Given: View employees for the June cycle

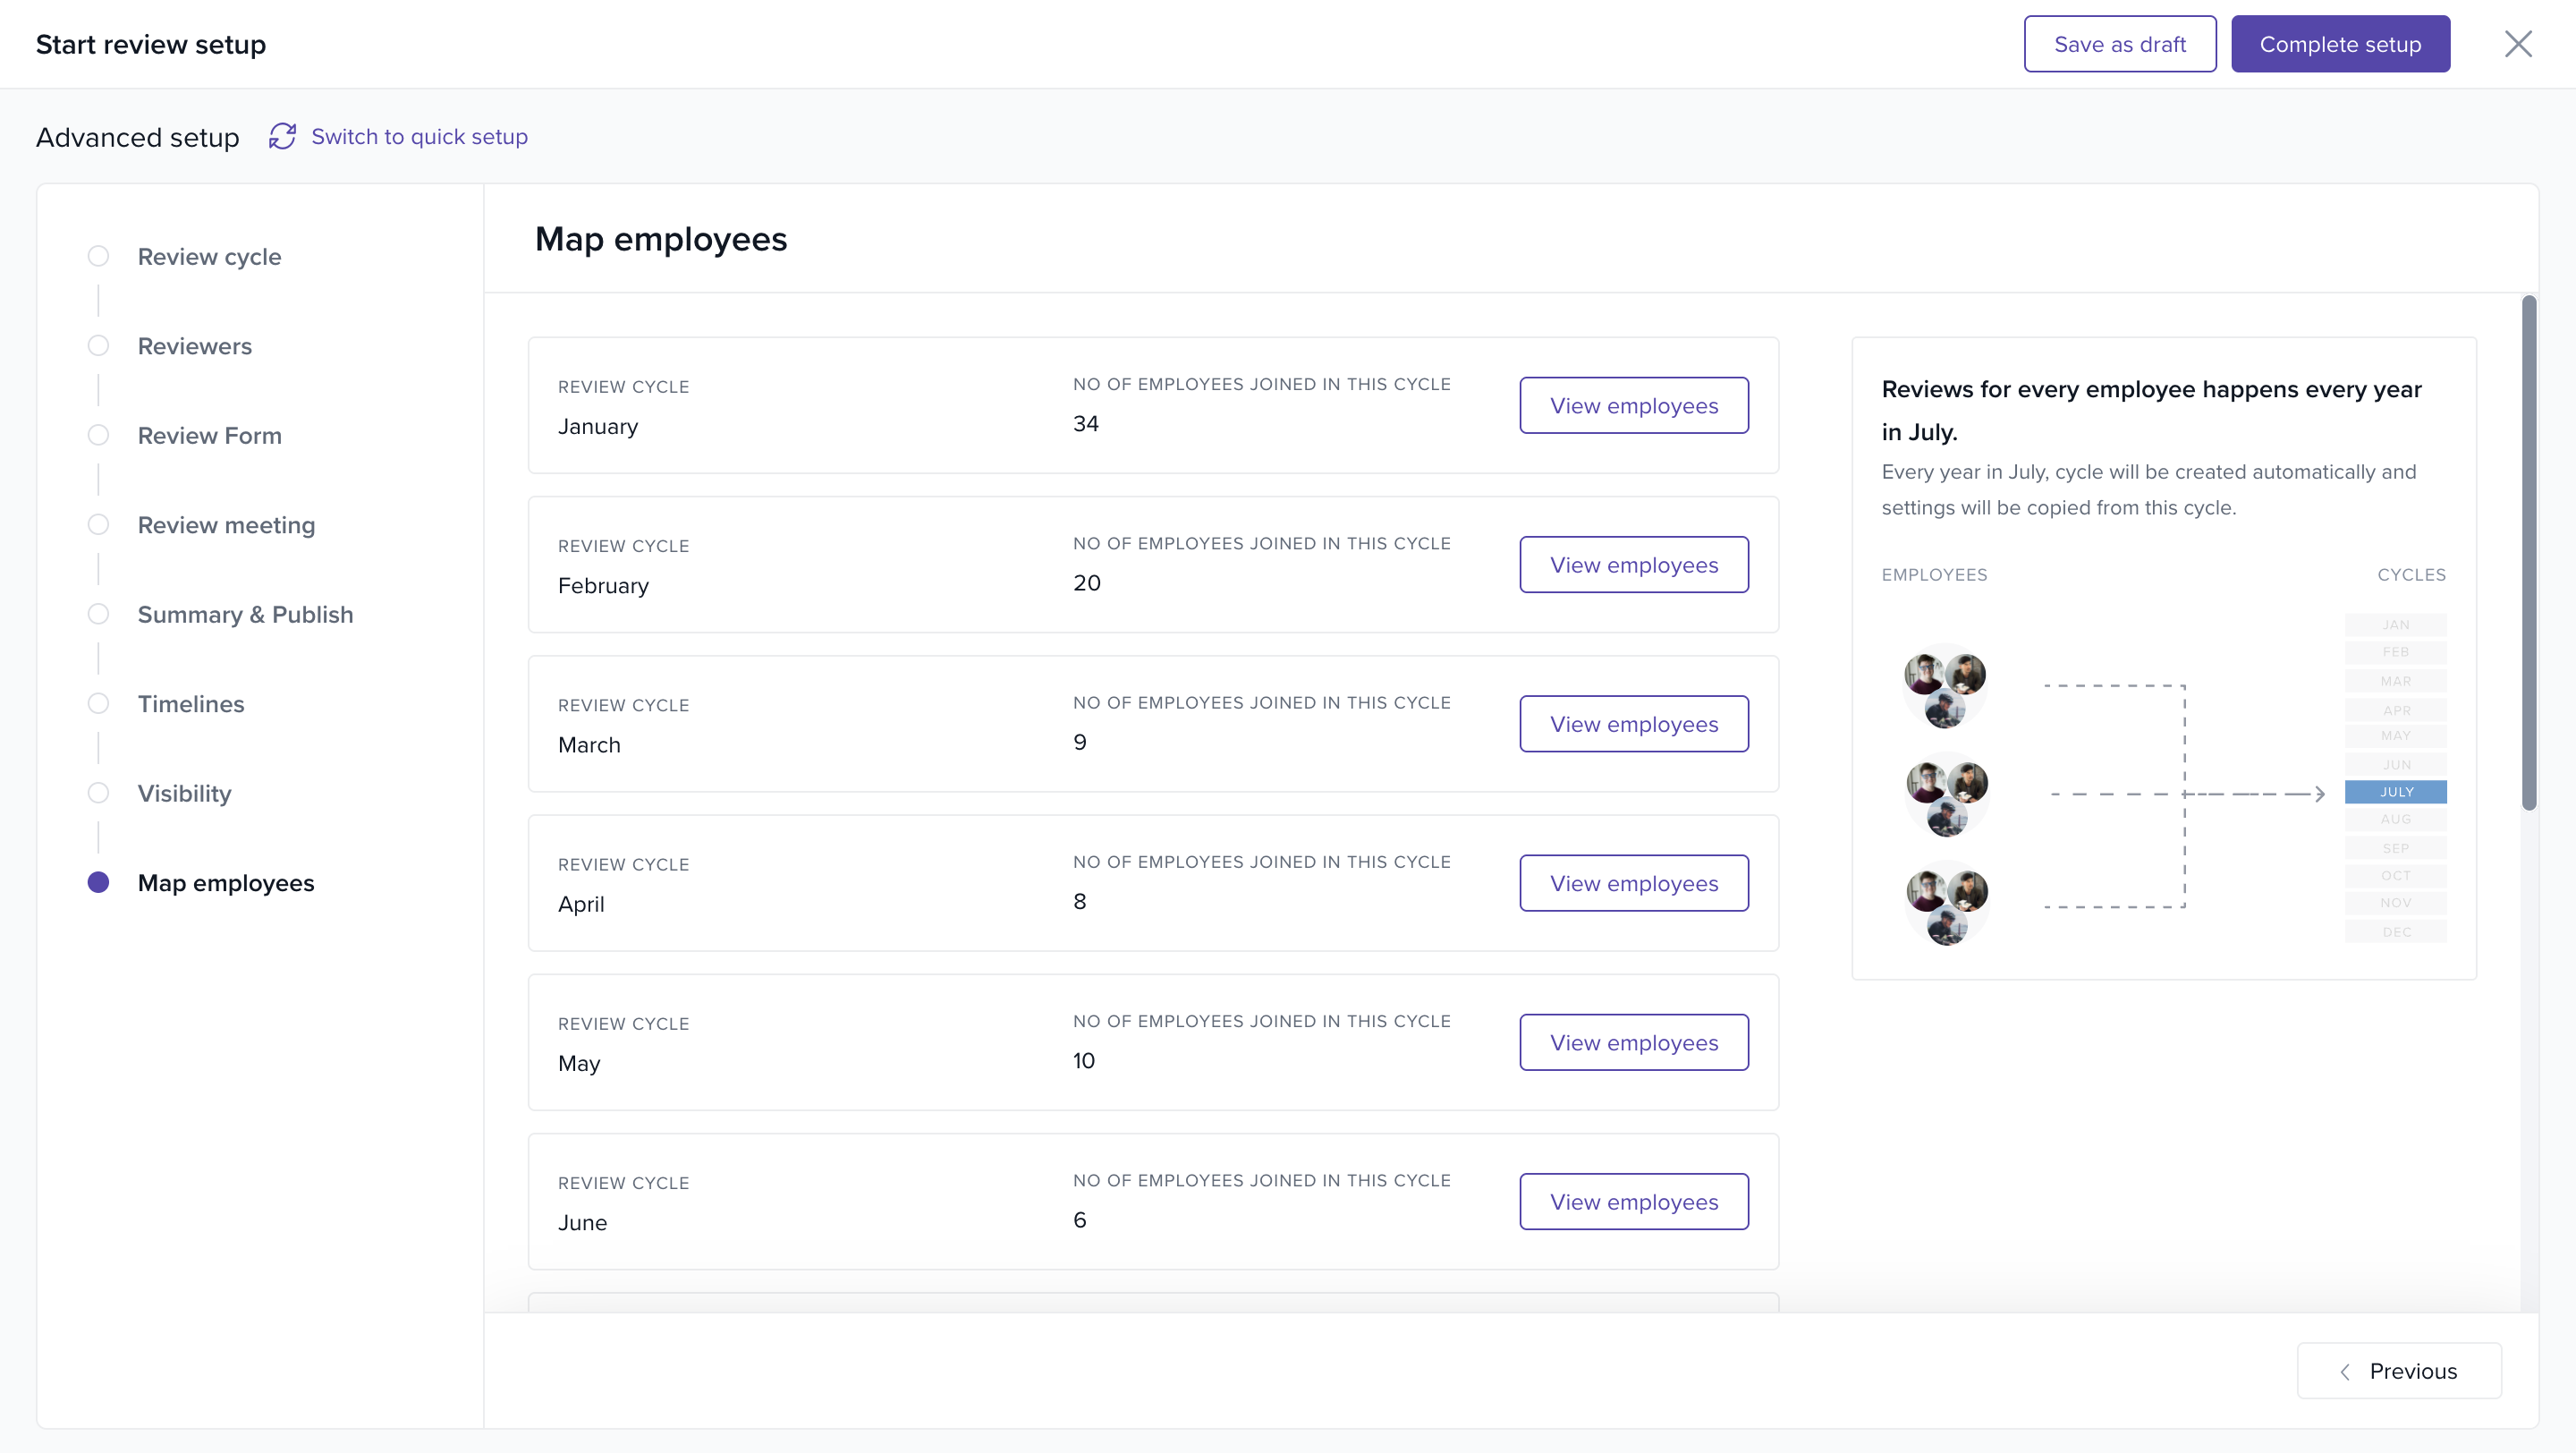Looking at the screenshot, I should point(1633,1201).
